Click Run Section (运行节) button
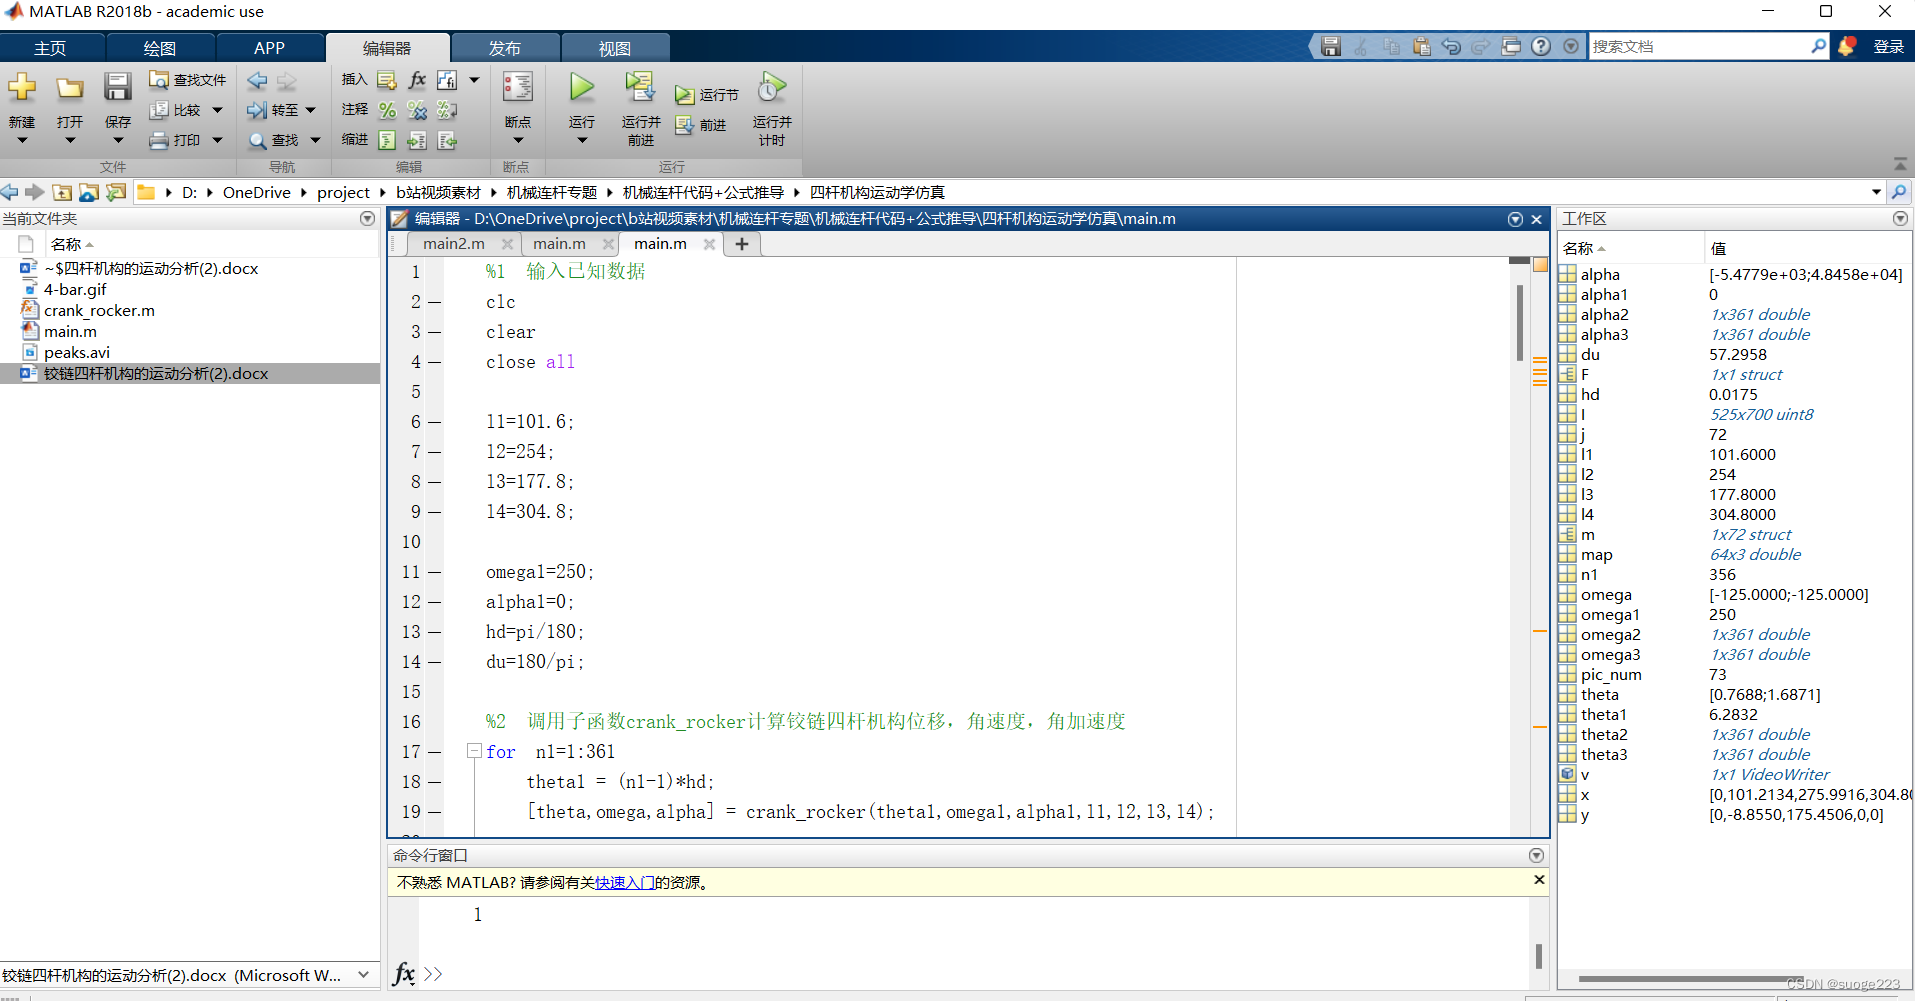 pos(706,95)
